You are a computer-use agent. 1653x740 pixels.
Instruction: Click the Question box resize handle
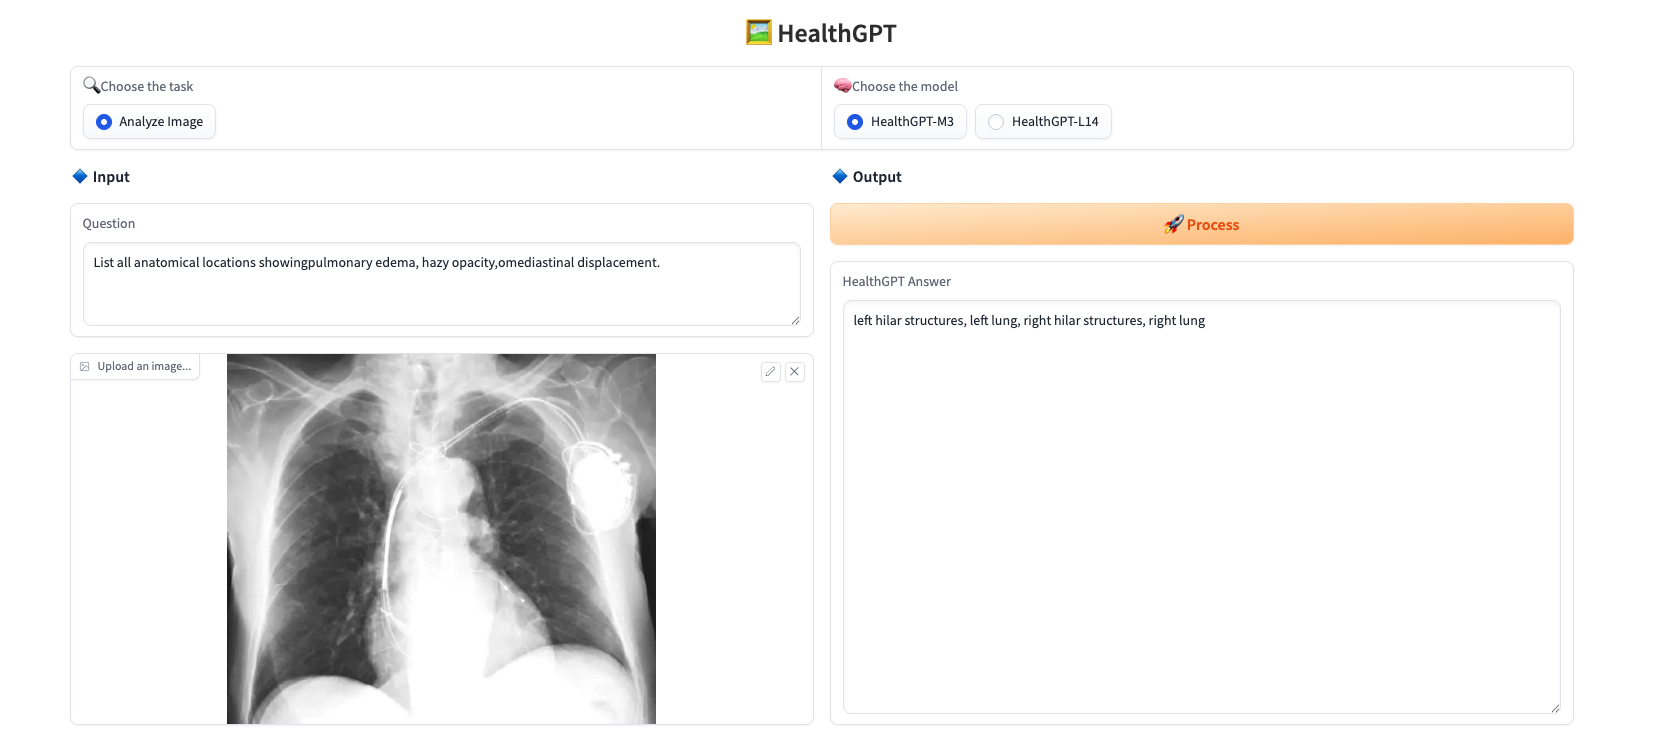click(x=795, y=320)
